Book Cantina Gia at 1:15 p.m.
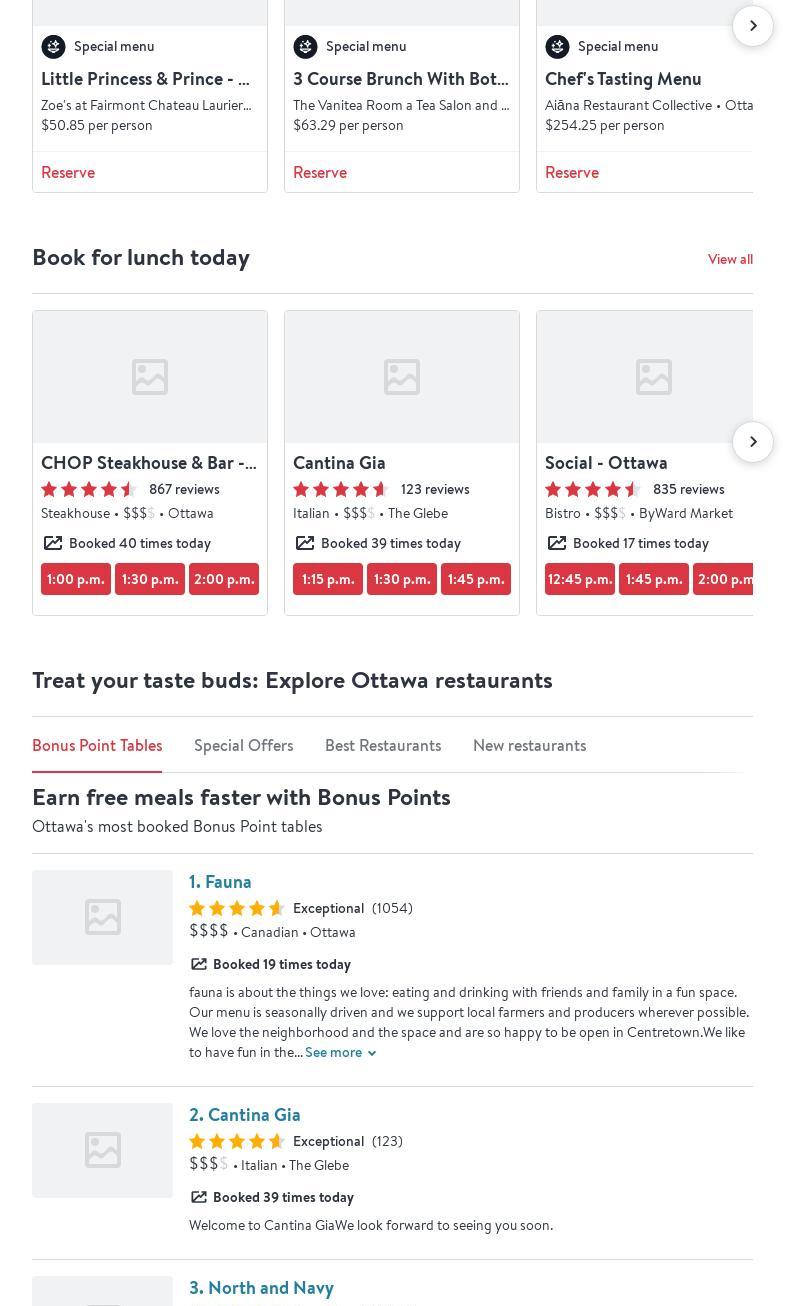Screen dimensions: 785x1306 pyautogui.click(x=328, y=579)
